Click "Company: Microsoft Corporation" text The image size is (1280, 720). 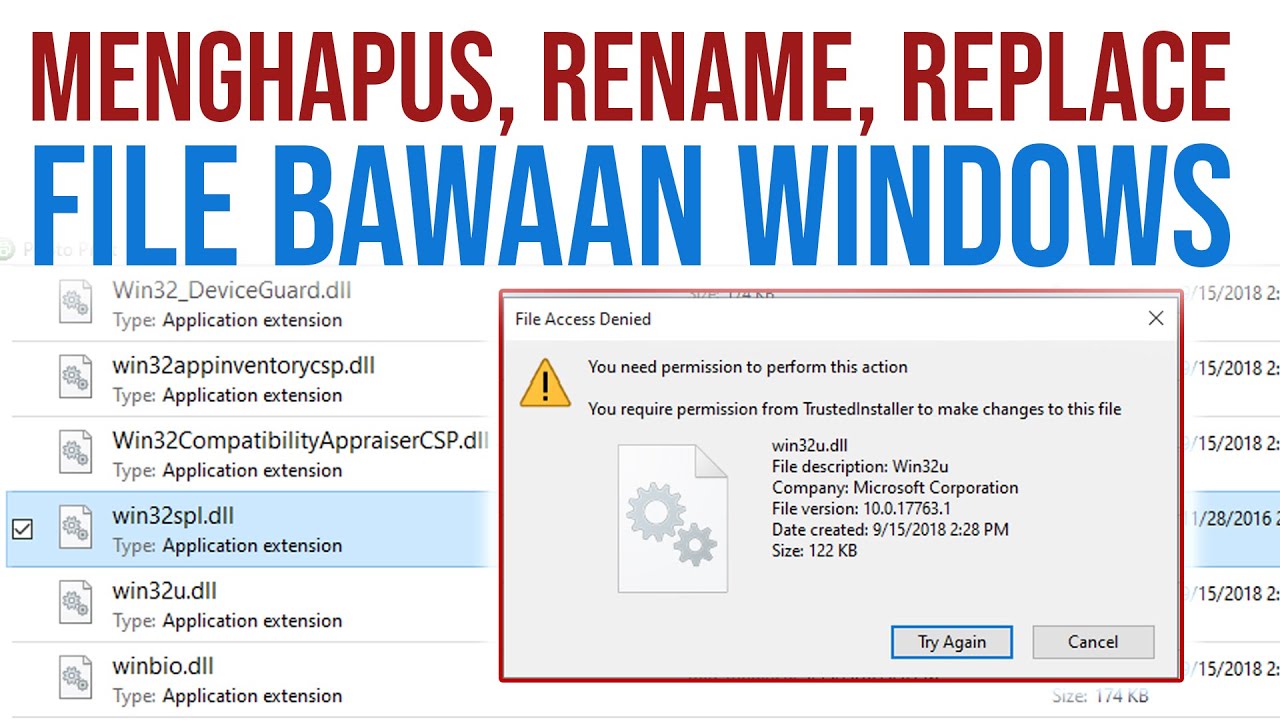(x=895, y=488)
